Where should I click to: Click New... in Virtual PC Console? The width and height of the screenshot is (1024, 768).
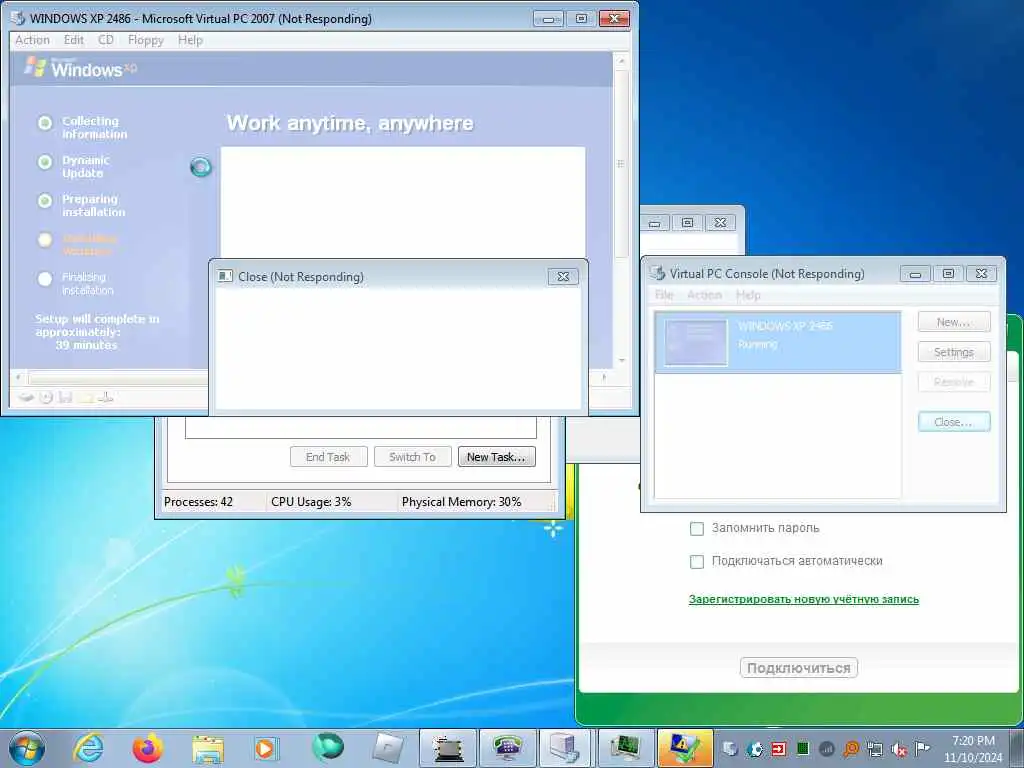tap(954, 322)
